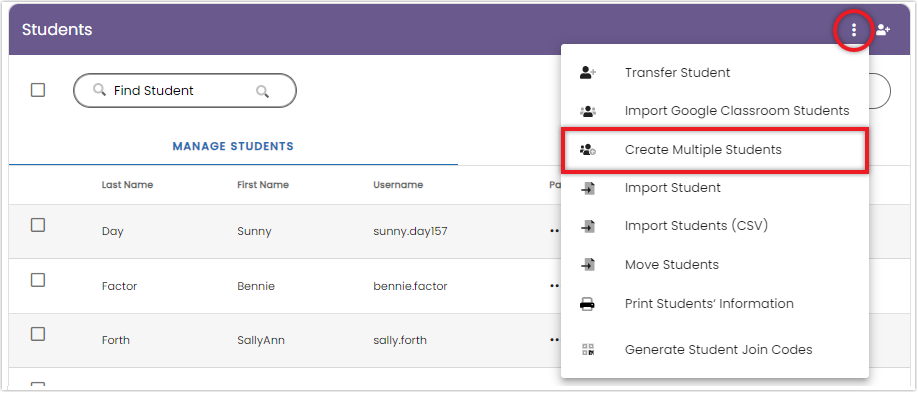Check the box for Sunny Day

tap(38, 225)
